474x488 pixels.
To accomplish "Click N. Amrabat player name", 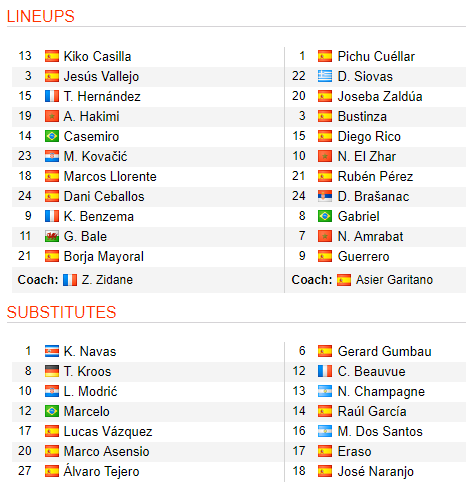I will (370, 236).
